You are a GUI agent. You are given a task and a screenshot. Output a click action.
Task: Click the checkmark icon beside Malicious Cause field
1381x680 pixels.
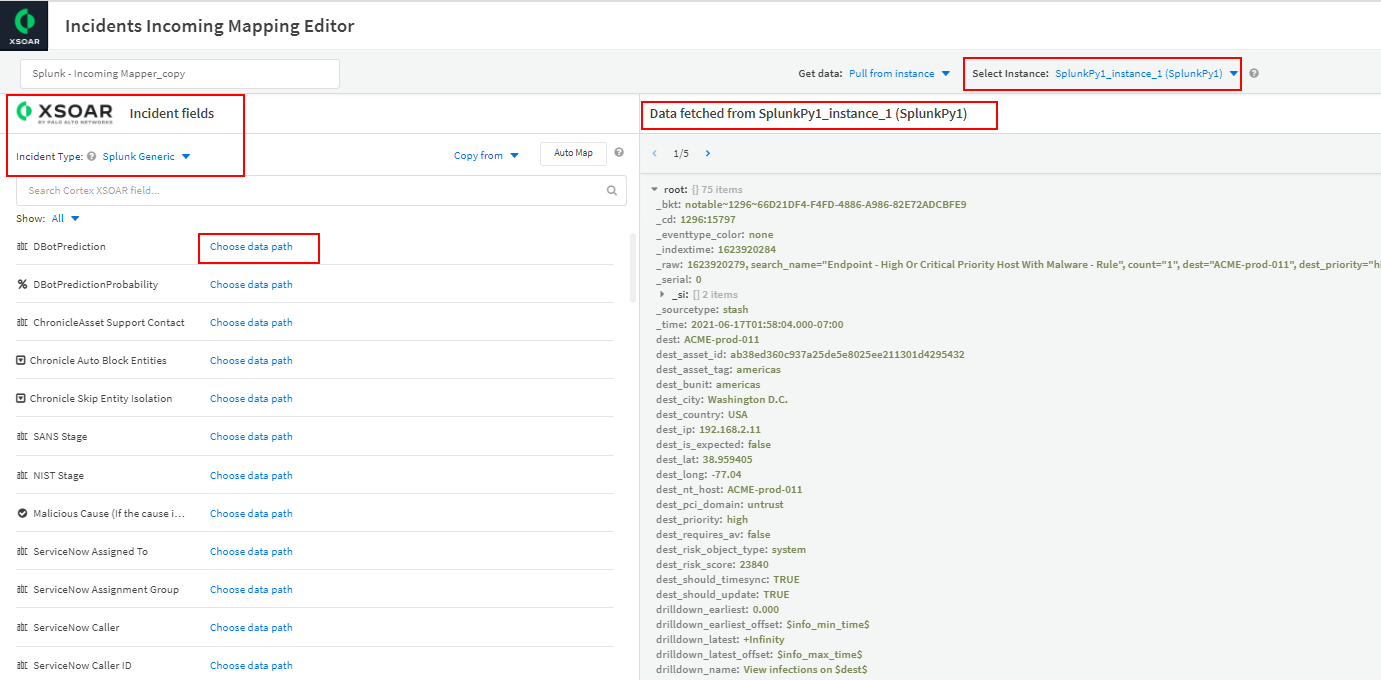tap(22, 514)
